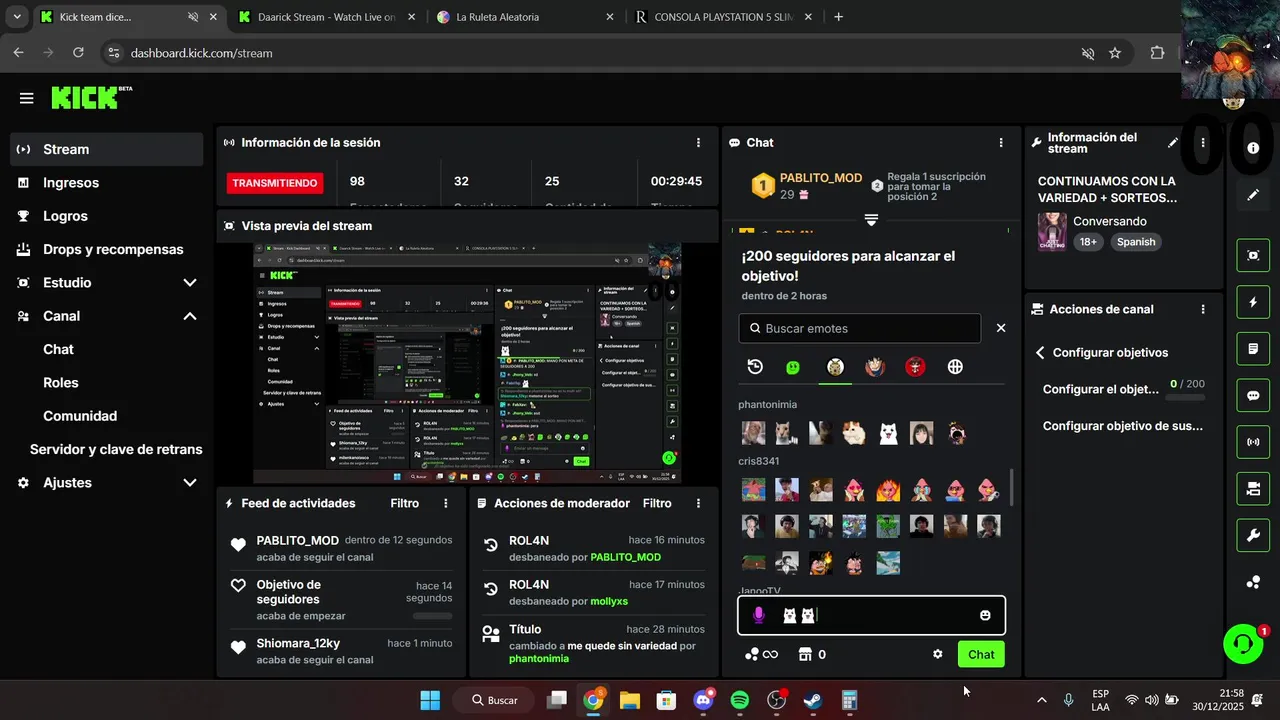The image size is (1280, 720).
Task: Open Spotify from the Windows taskbar
Action: (740, 700)
